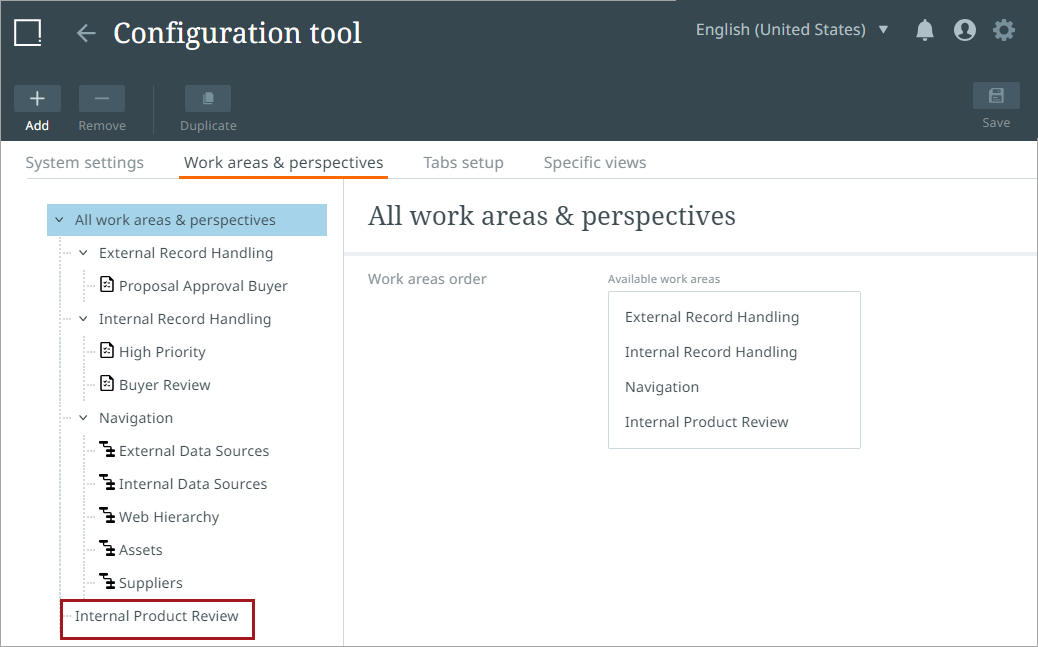Select Navigation in Available work areas list
Viewport: 1038px width, 647px height.
click(x=662, y=387)
